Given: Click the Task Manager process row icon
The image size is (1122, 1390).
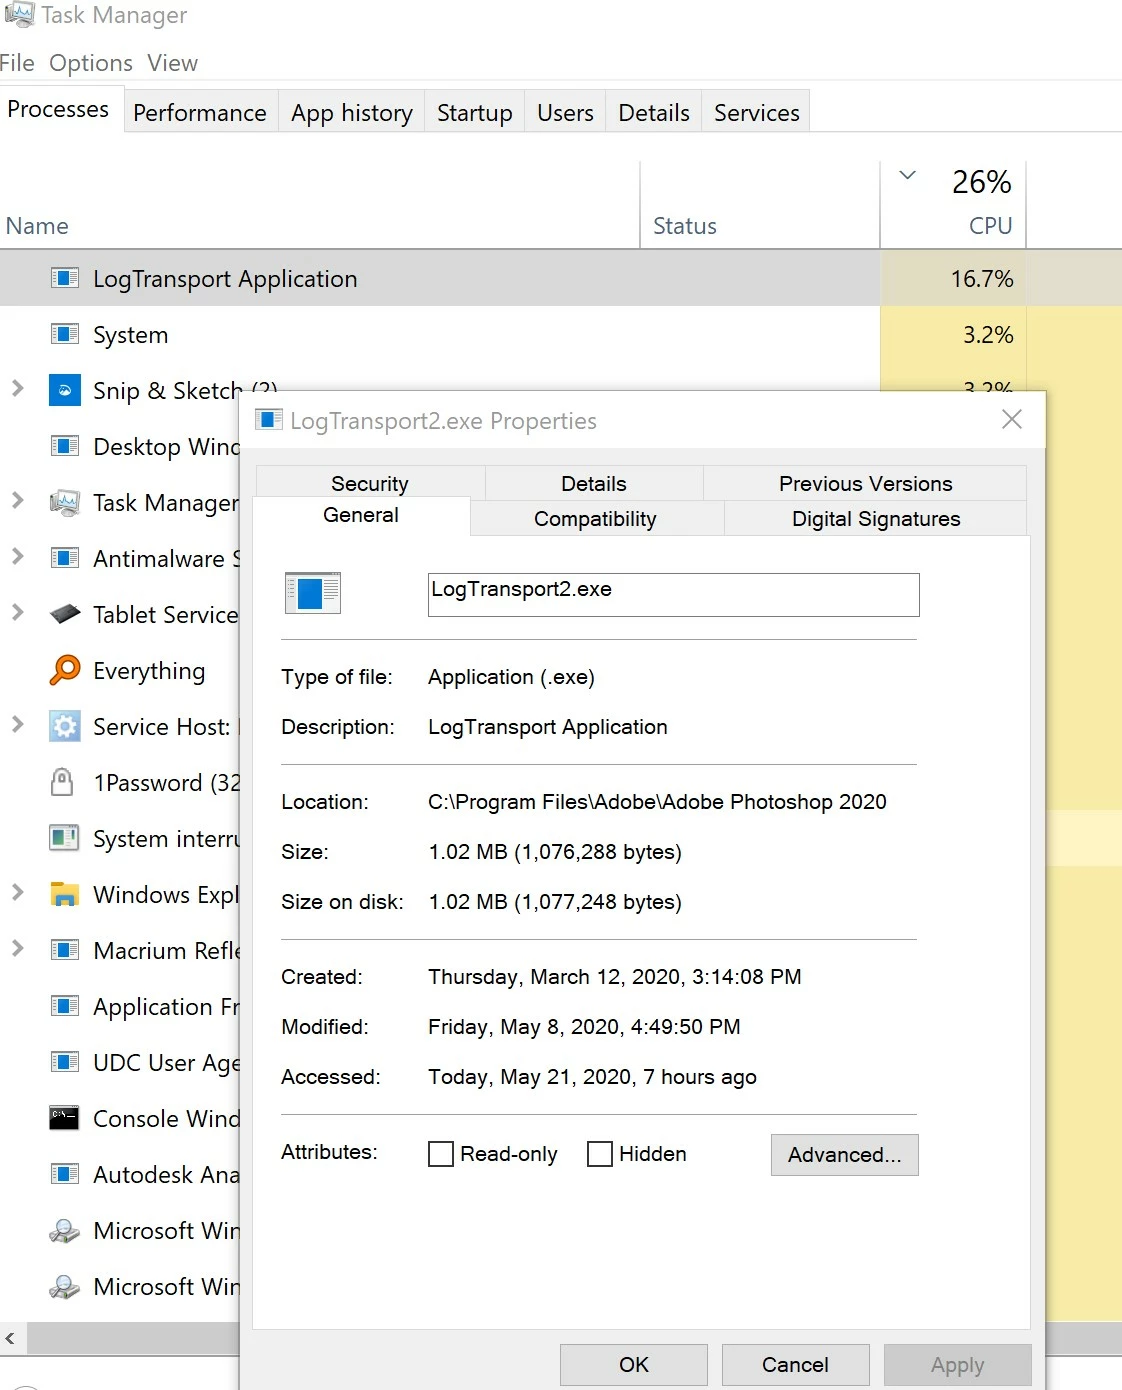Looking at the screenshot, I should point(65,502).
